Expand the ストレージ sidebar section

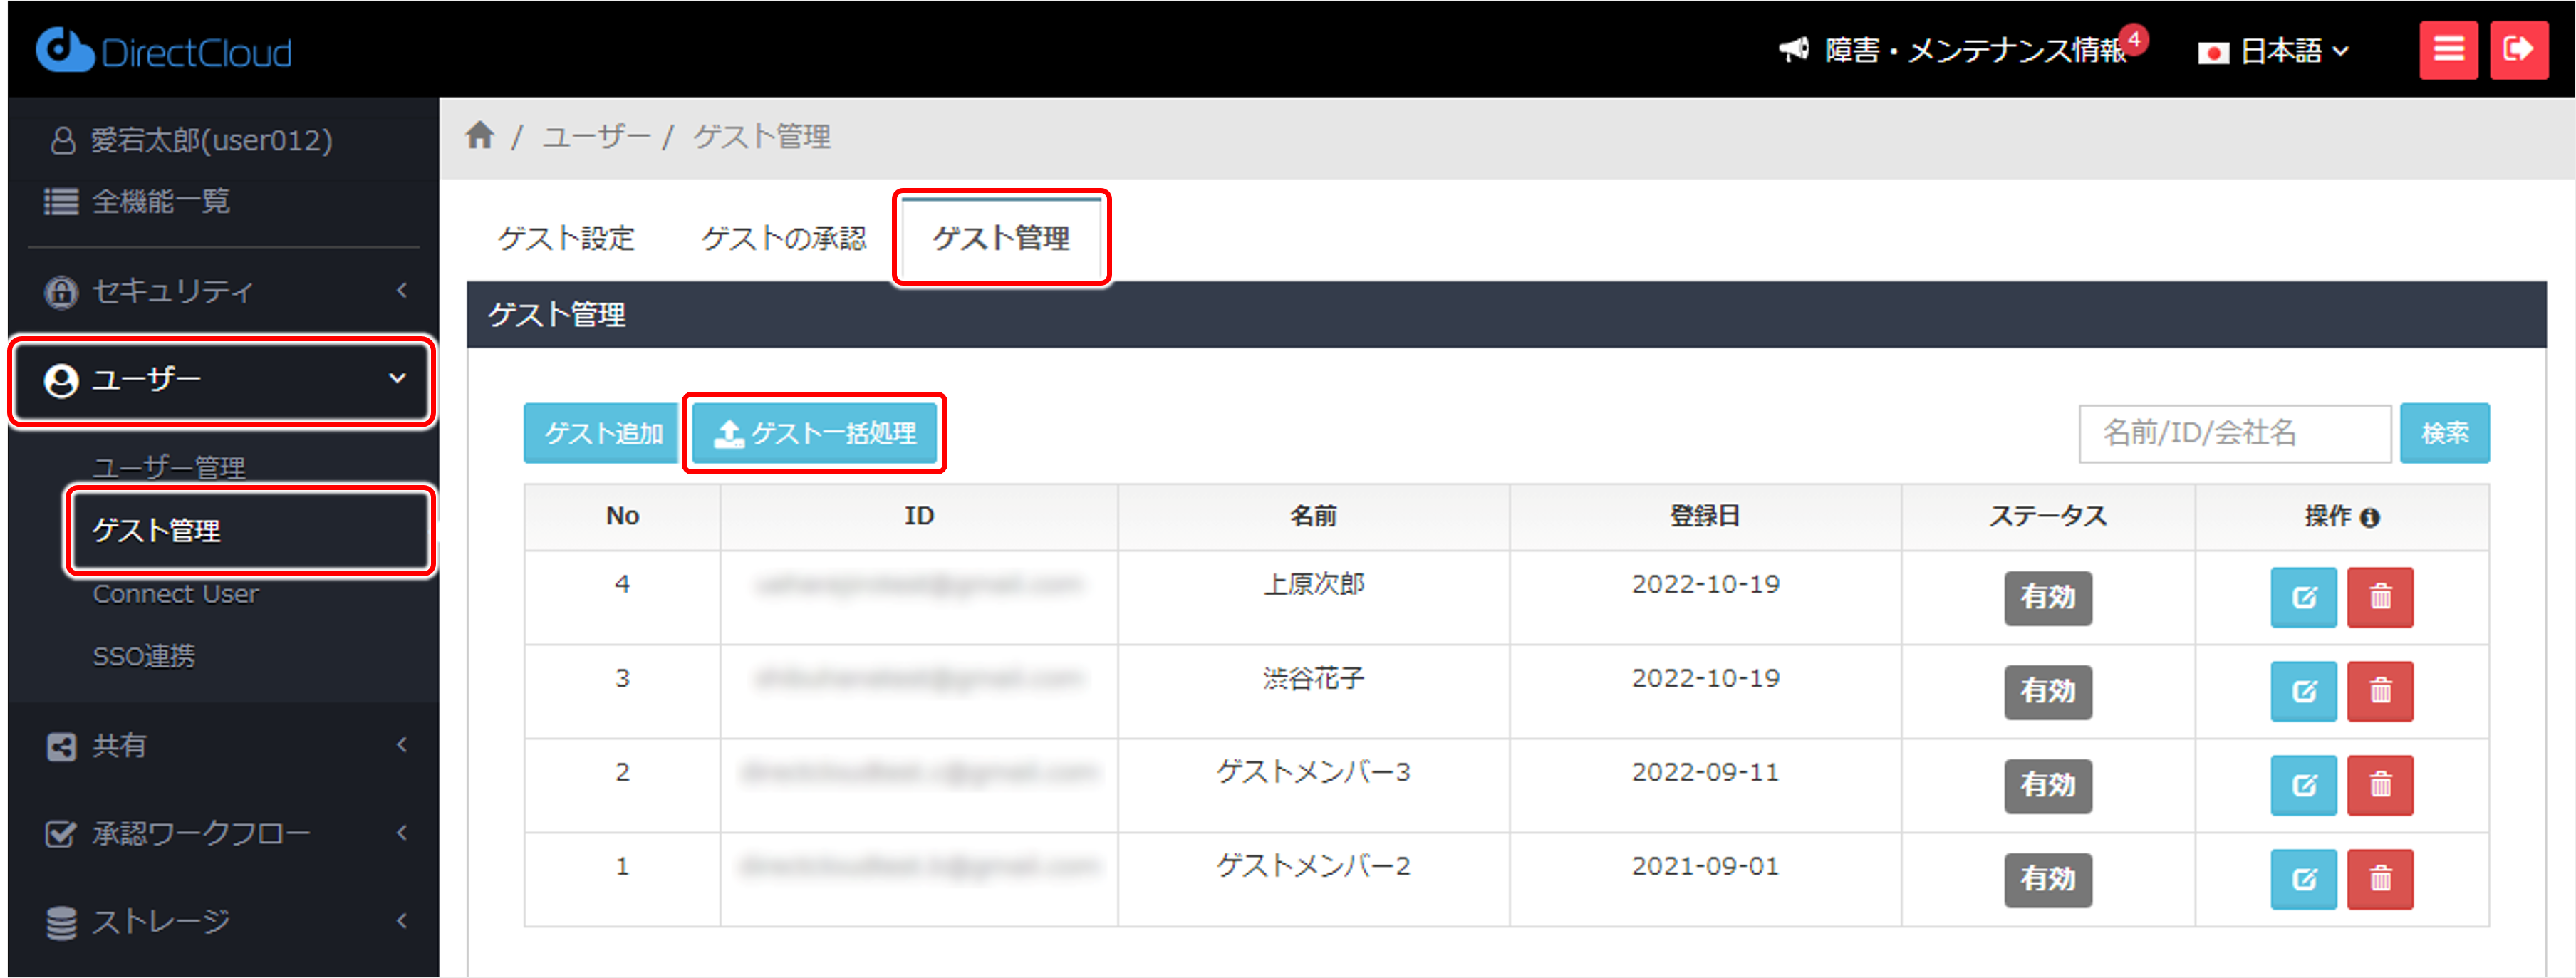coord(220,920)
